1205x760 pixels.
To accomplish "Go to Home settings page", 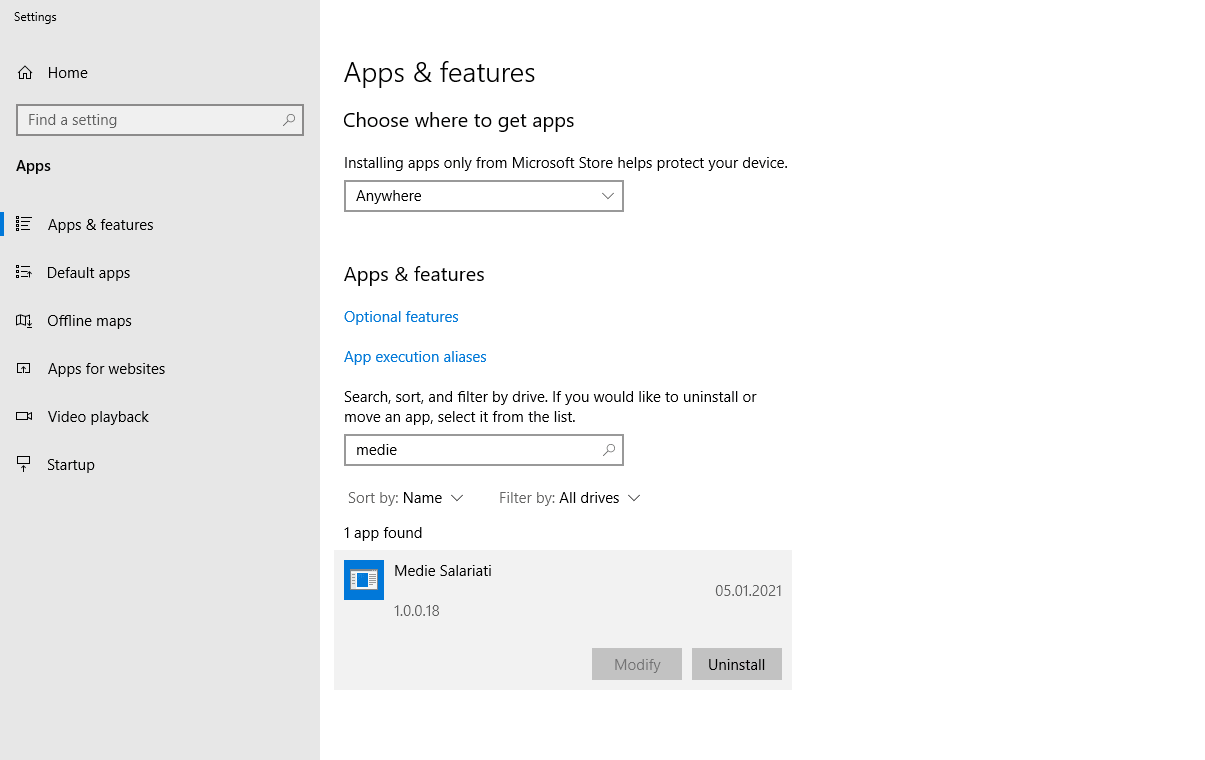I will coord(160,72).
